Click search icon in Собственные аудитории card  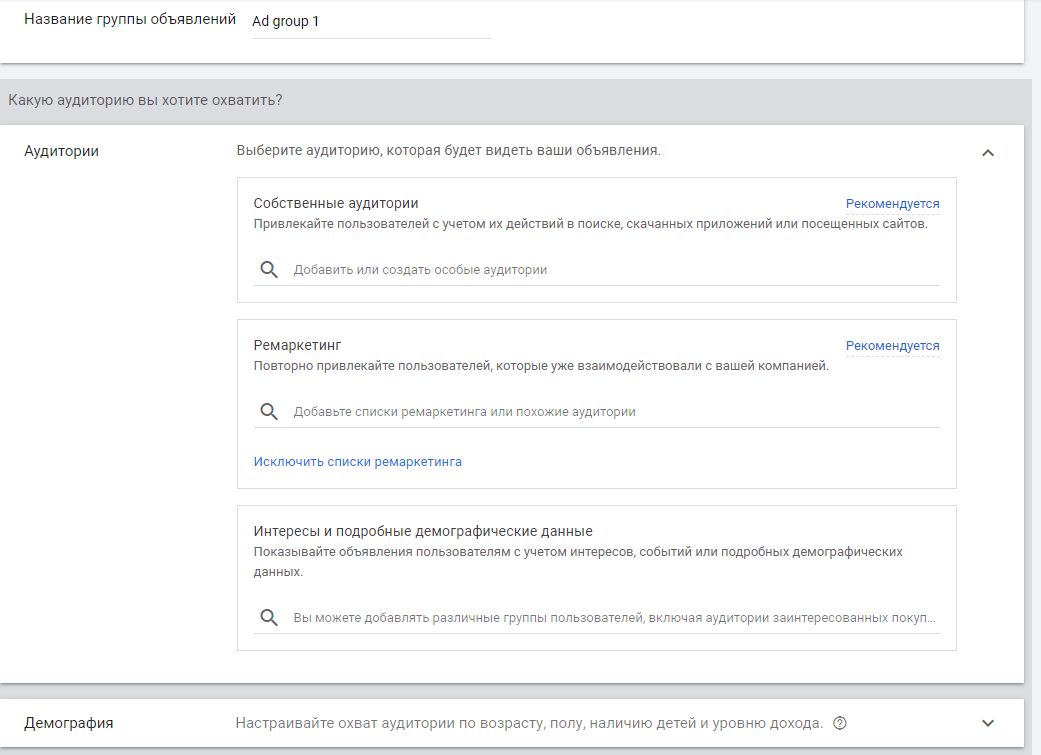tap(268, 270)
